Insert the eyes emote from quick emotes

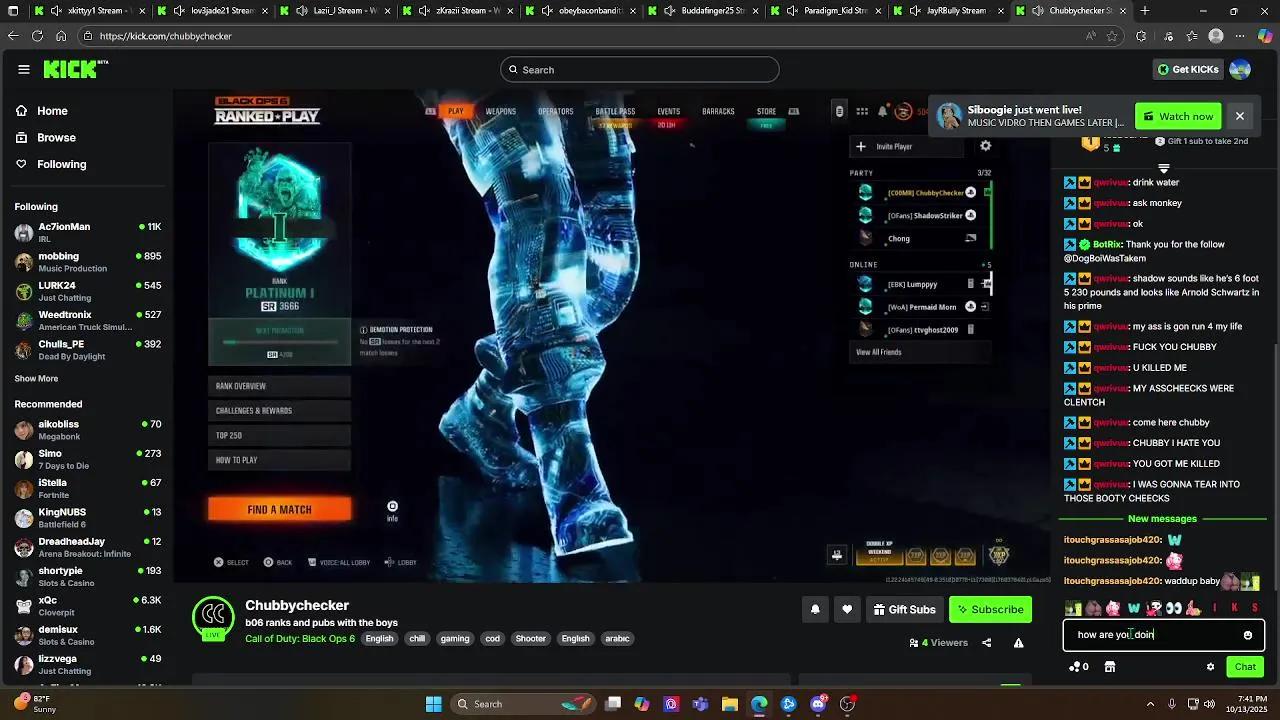click(1173, 608)
